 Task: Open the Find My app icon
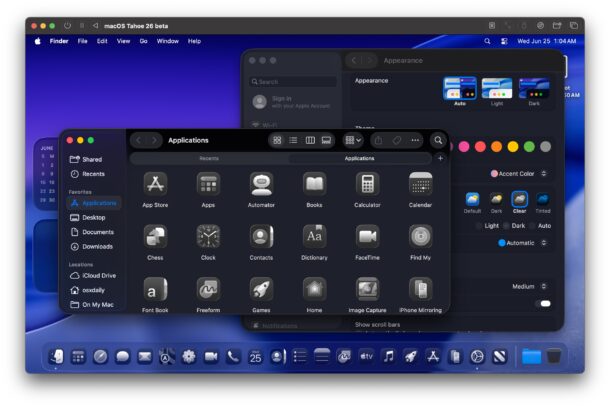click(x=421, y=236)
